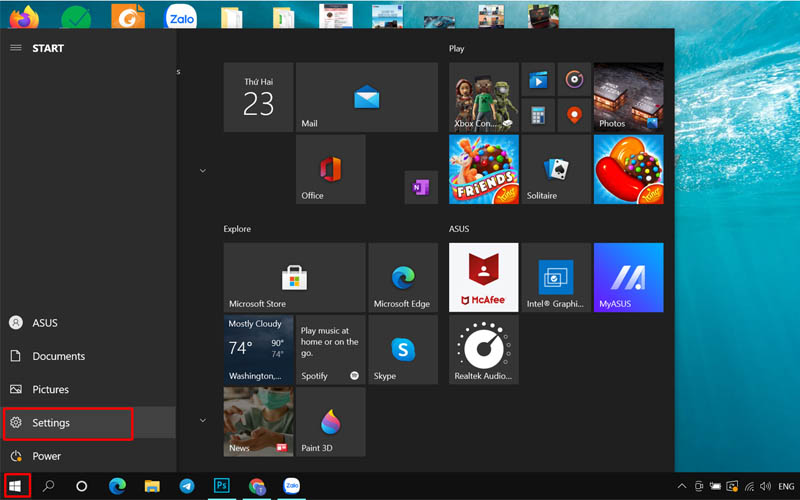The height and width of the screenshot is (500, 800).
Task: Open the Mail tile
Action: click(366, 98)
